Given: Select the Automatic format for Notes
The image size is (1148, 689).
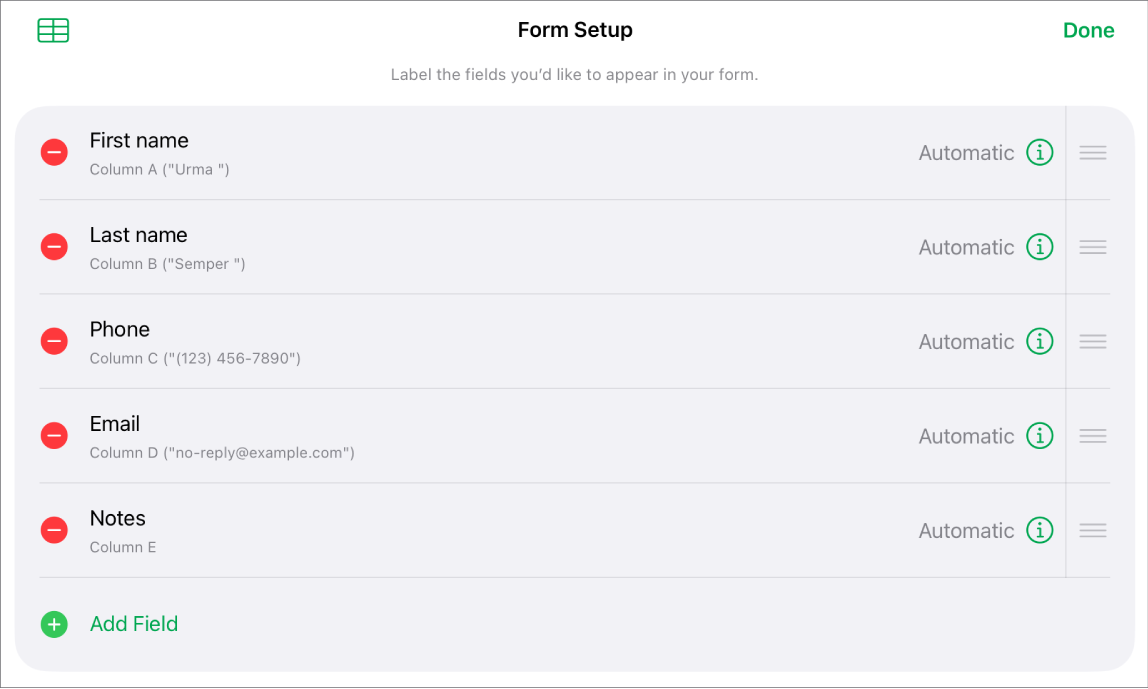Looking at the screenshot, I should [965, 530].
